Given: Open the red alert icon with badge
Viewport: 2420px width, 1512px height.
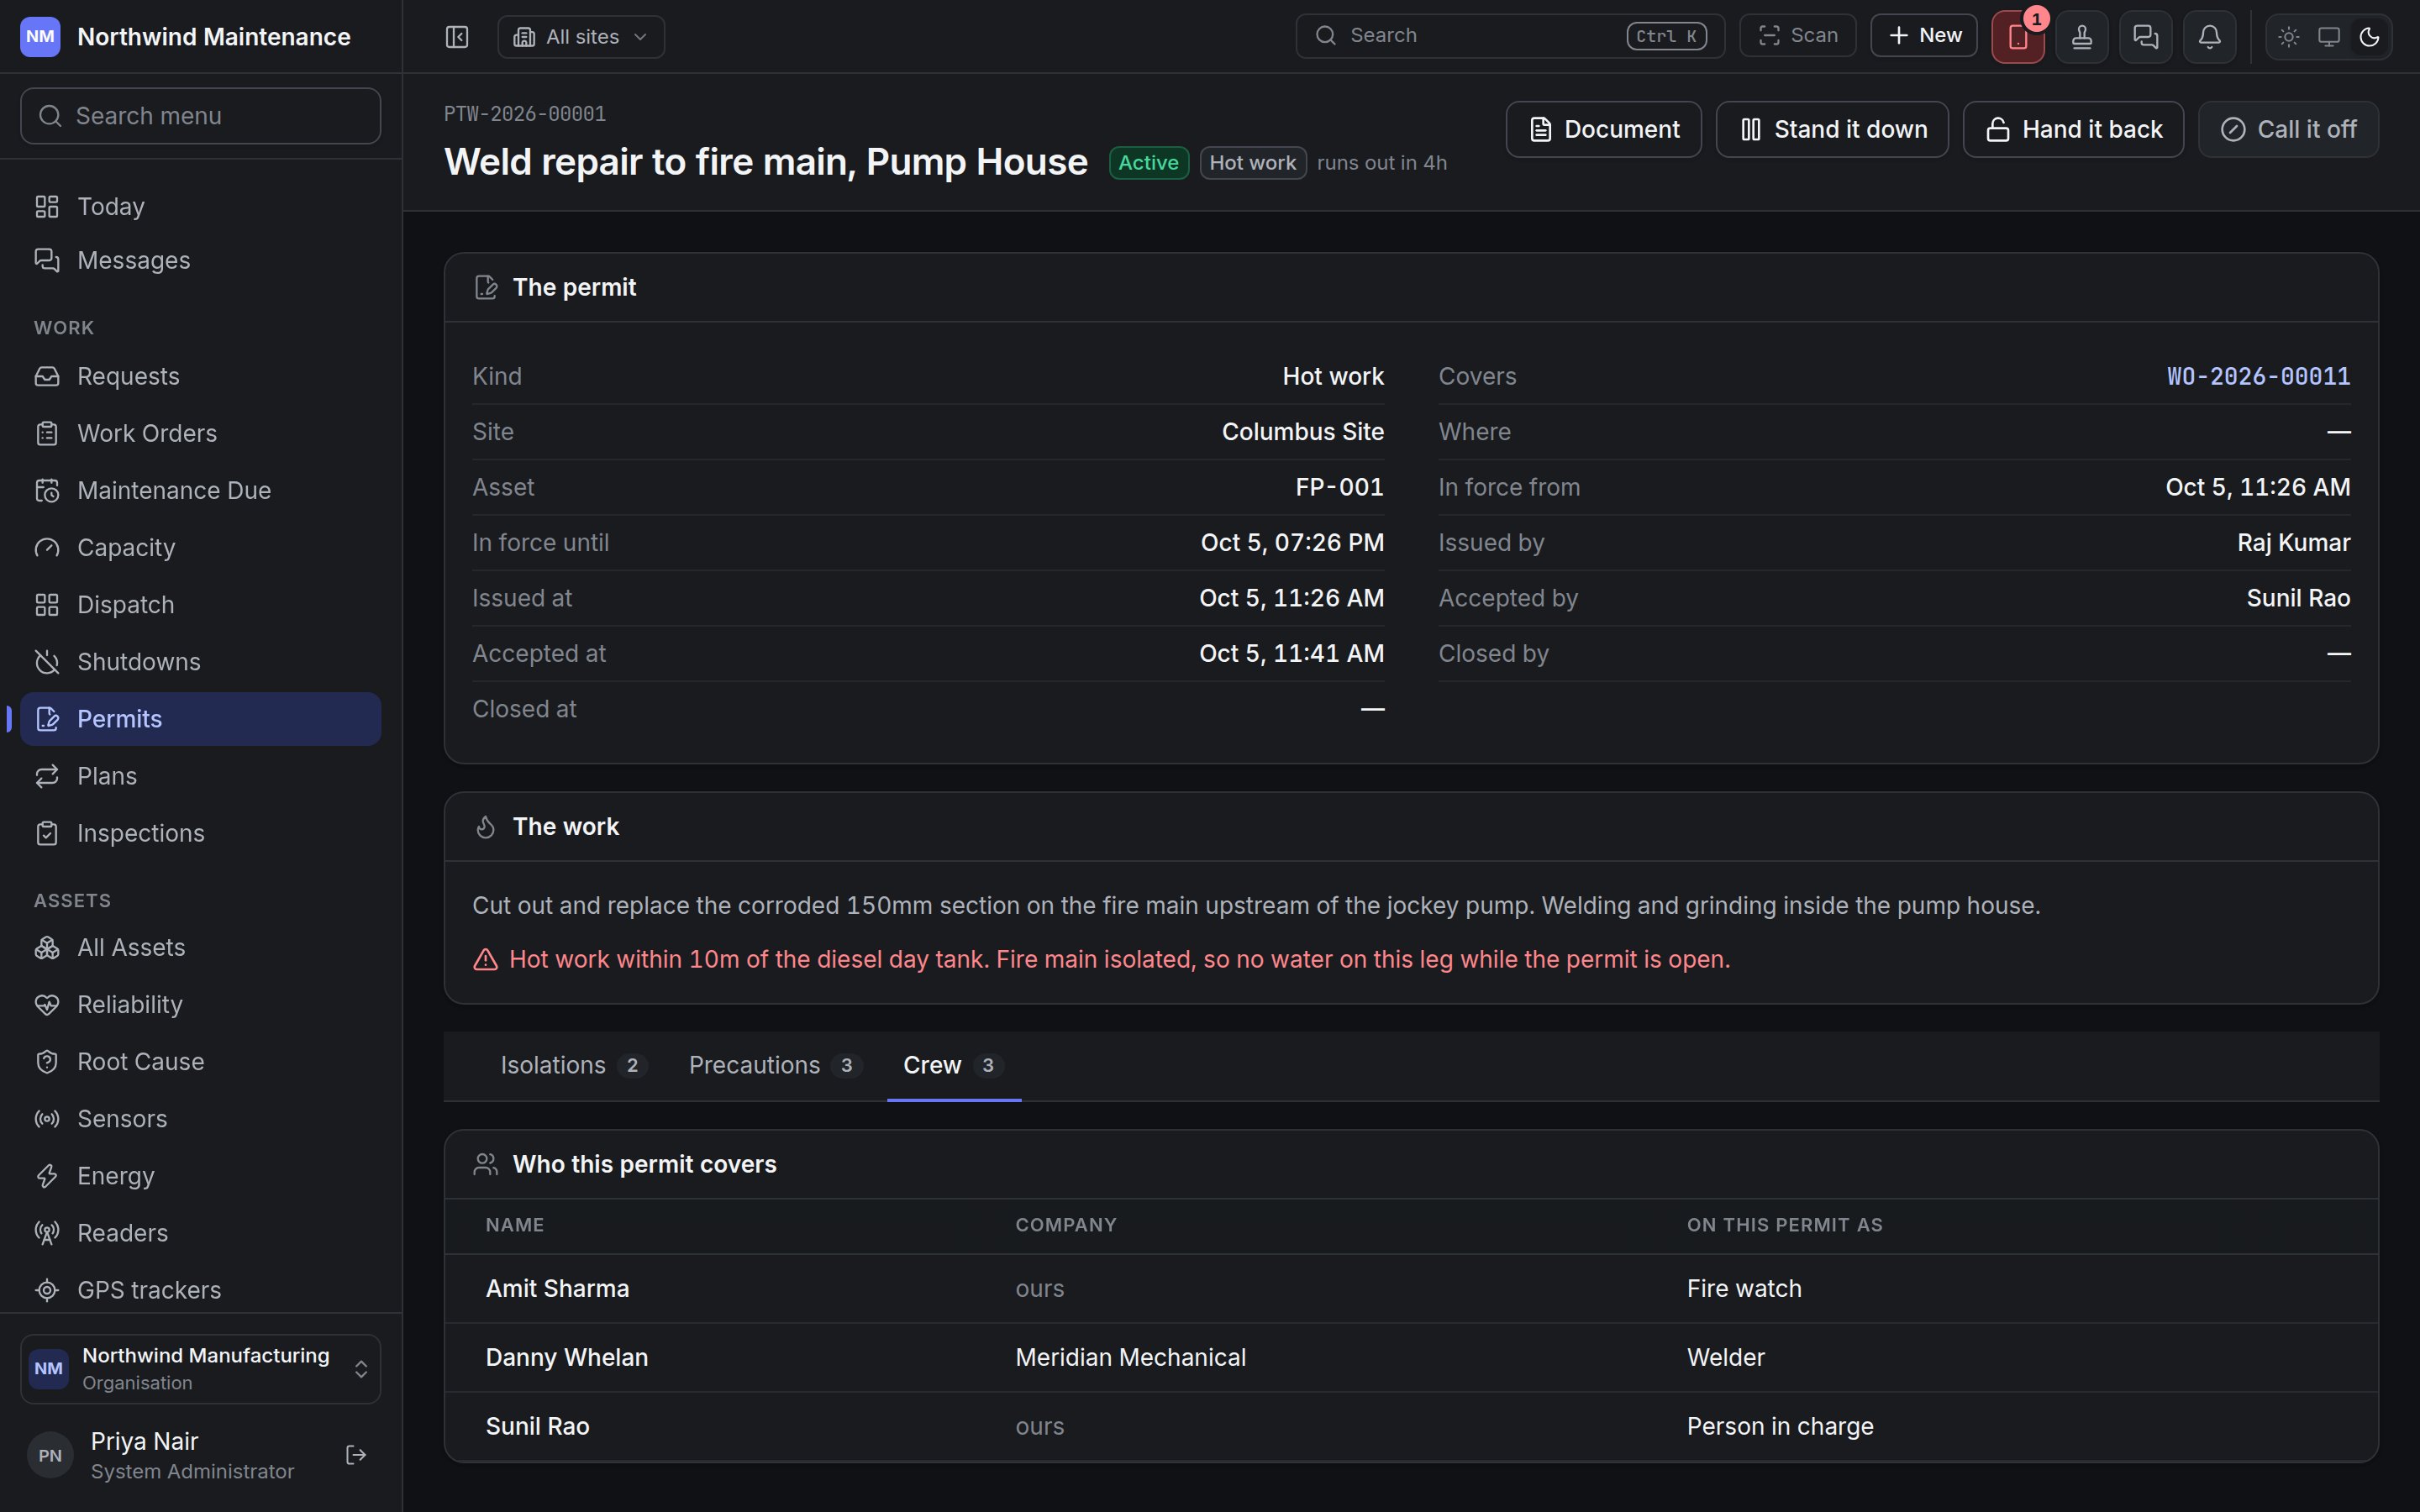Looking at the screenshot, I should 2018,37.
